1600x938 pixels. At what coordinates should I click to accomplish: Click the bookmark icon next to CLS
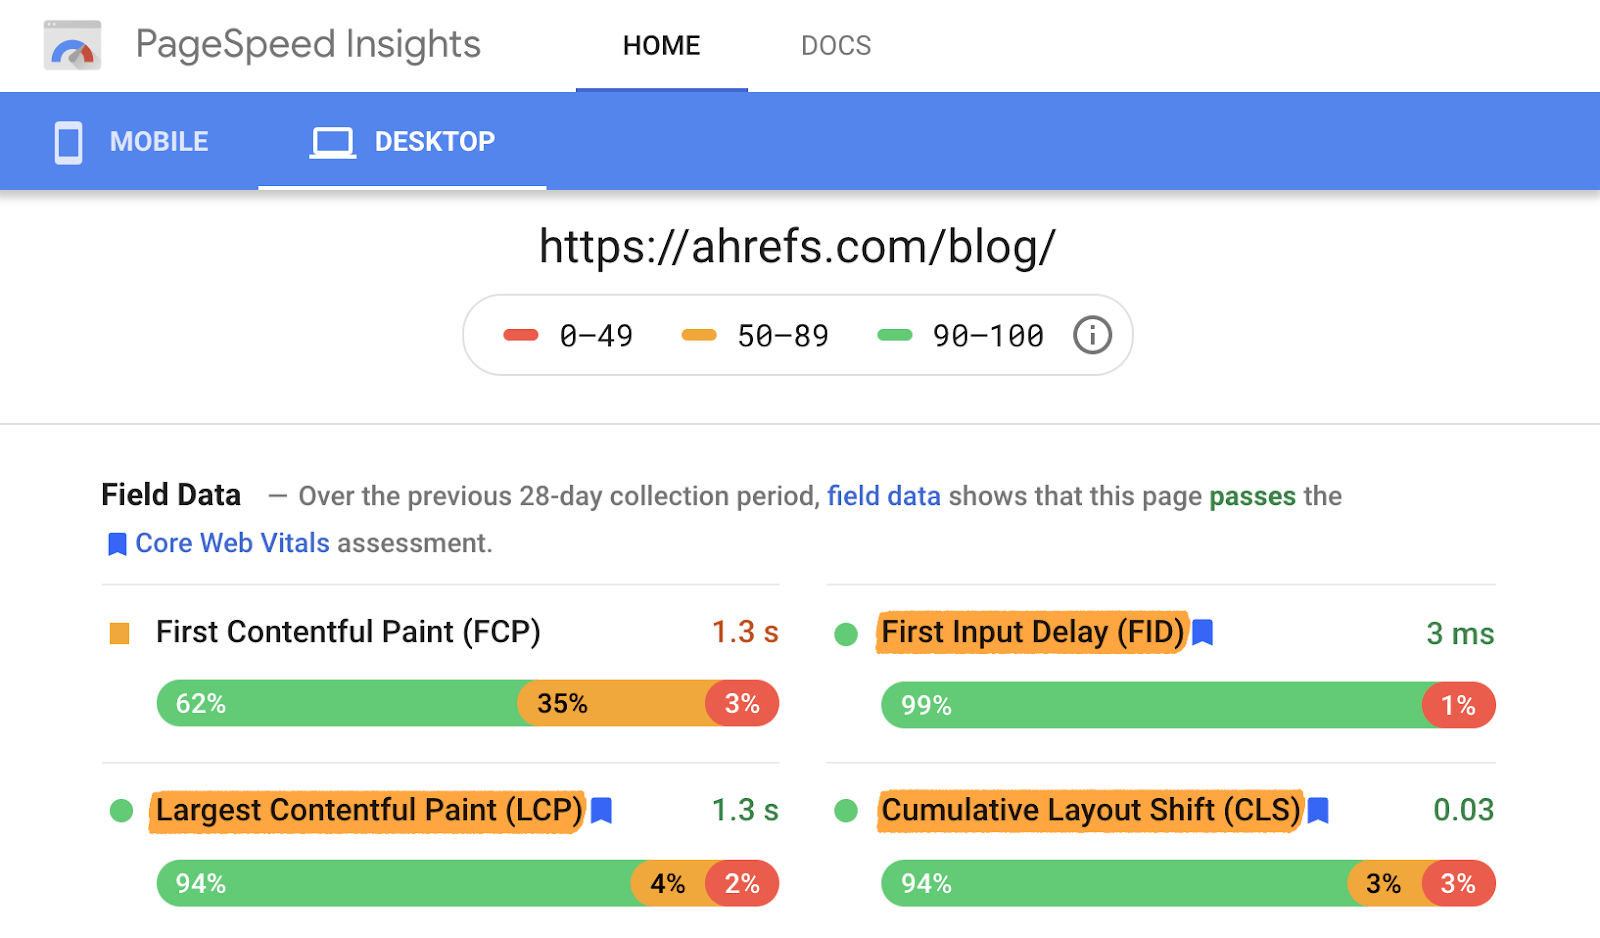coord(1319,810)
